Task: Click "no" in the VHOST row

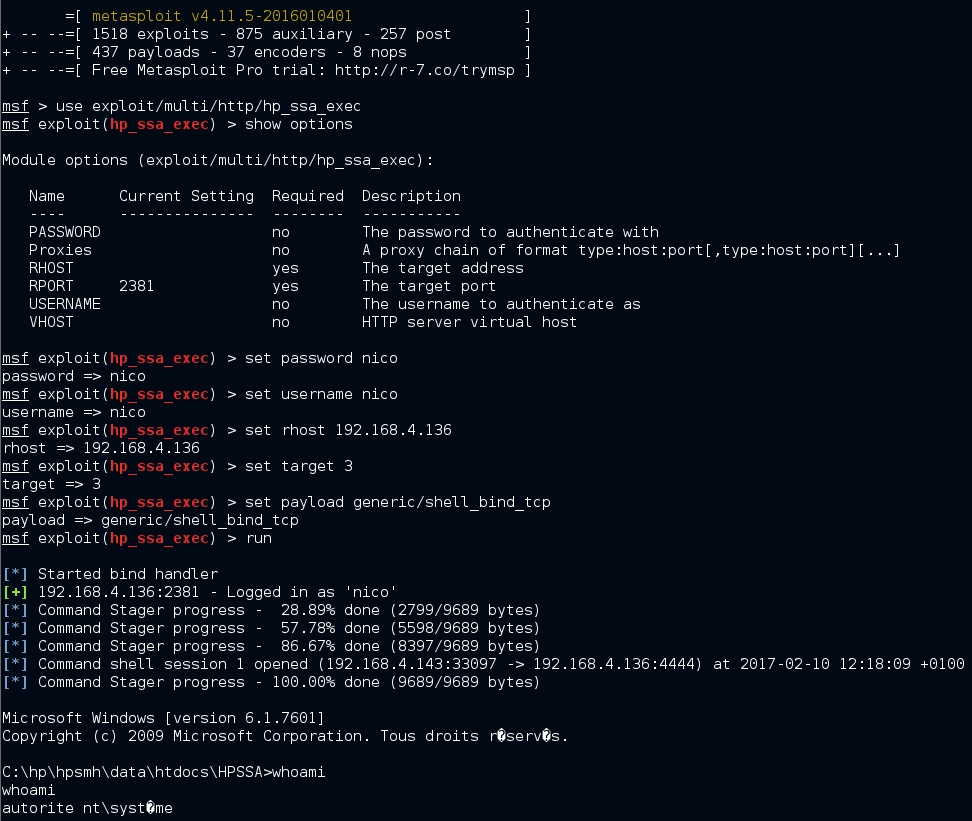Action: 281,322
